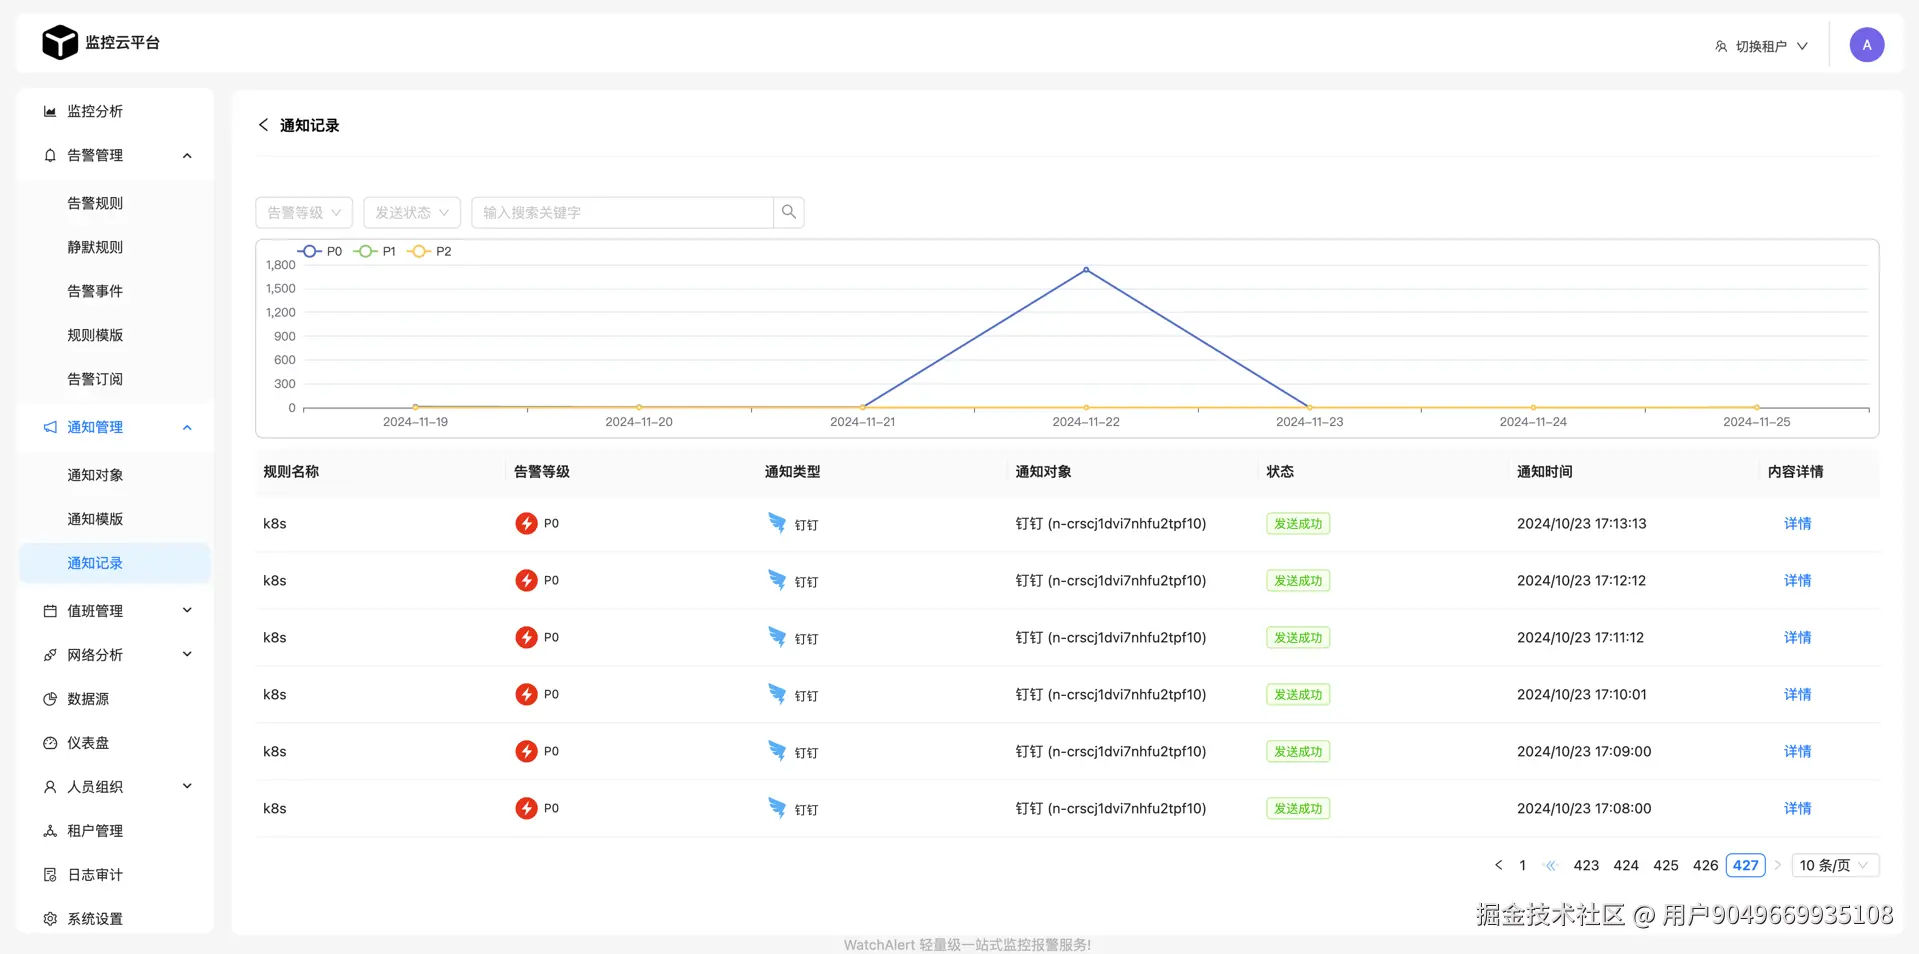Click the 监控云平台 cube logo

[x=60, y=42]
